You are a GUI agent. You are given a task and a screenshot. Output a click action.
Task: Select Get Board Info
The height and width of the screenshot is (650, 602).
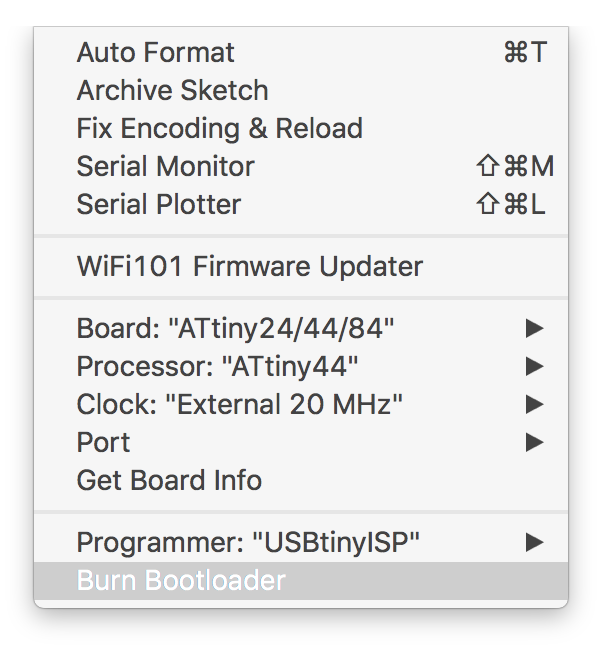coord(301,480)
